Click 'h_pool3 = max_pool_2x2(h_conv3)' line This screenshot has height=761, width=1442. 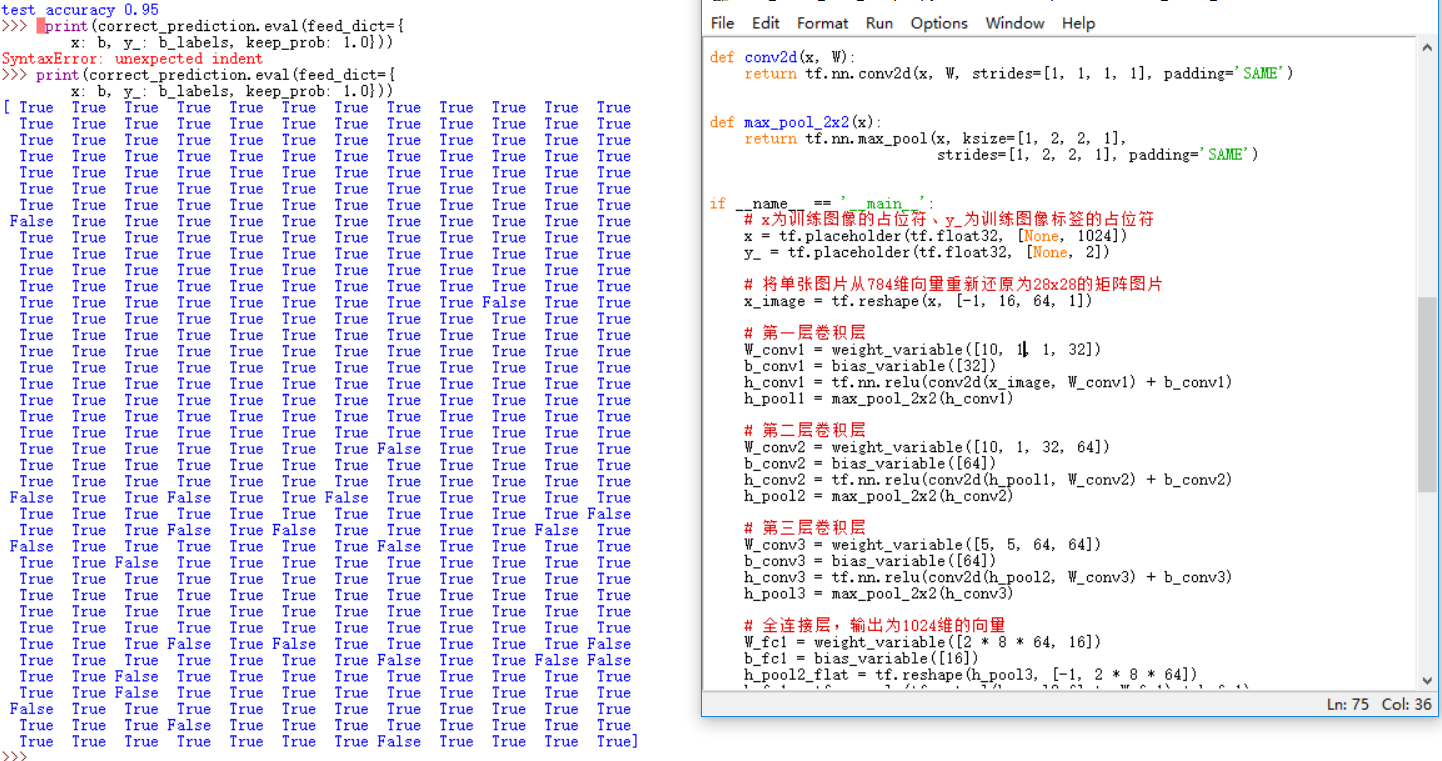(x=879, y=593)
